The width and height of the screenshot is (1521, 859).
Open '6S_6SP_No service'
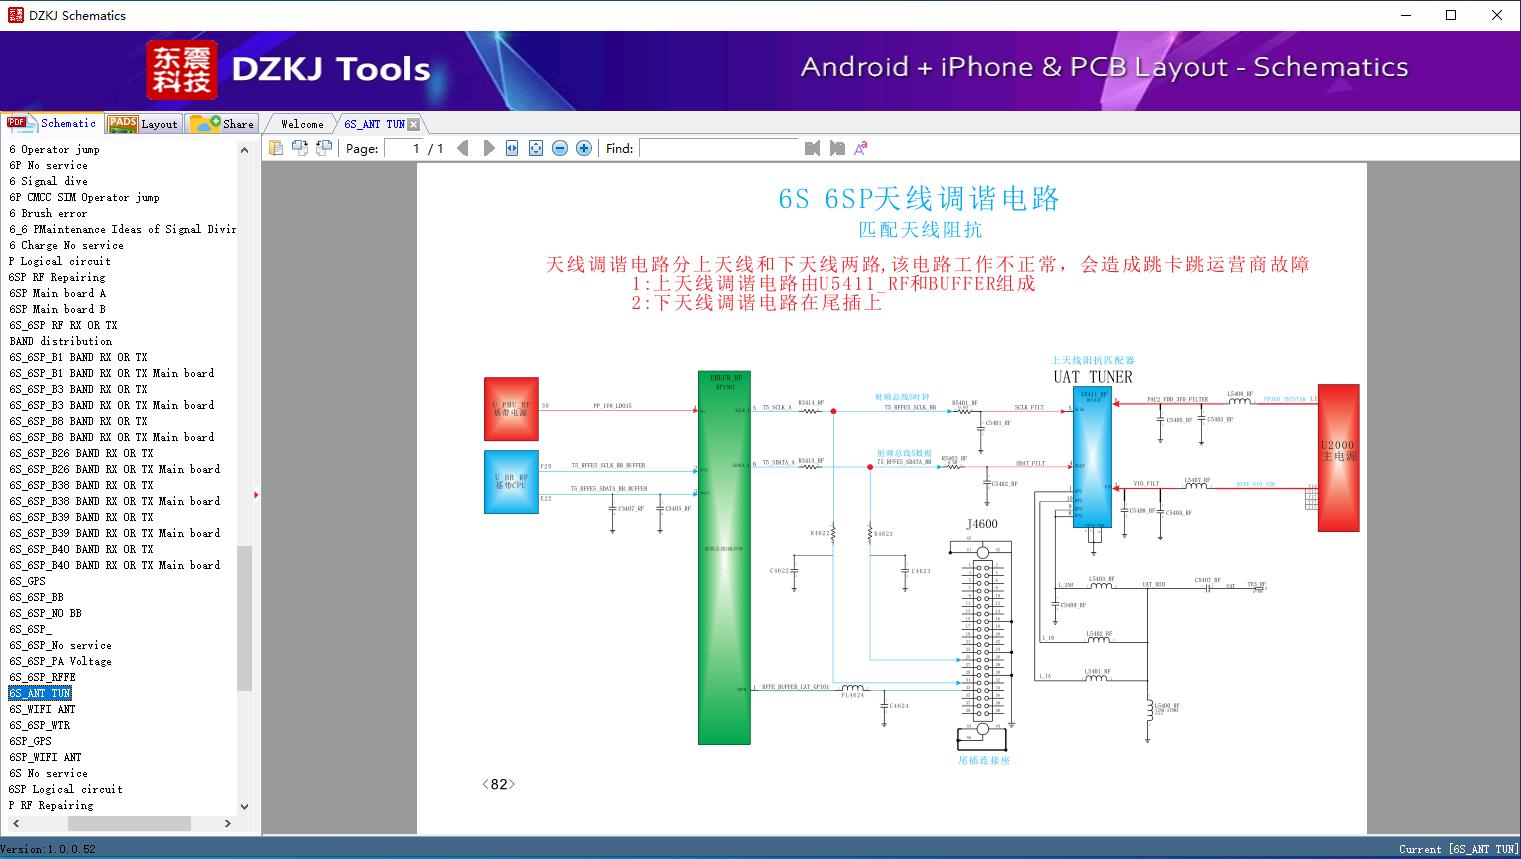[x=60, y=645]
